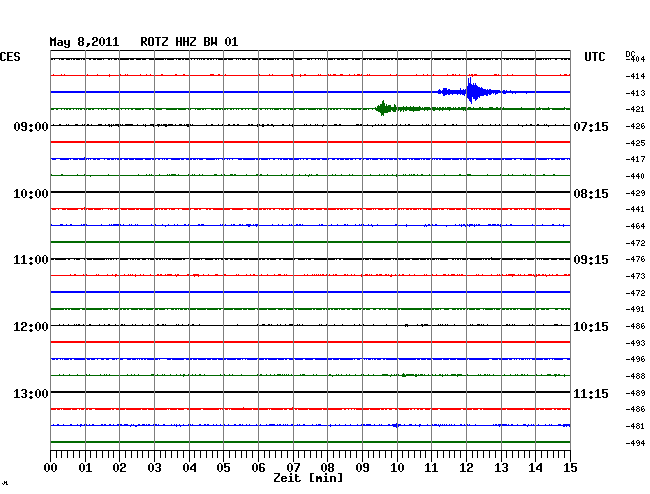Click the station label "ROTZ HHZ BW 01"

pos(189,42)
